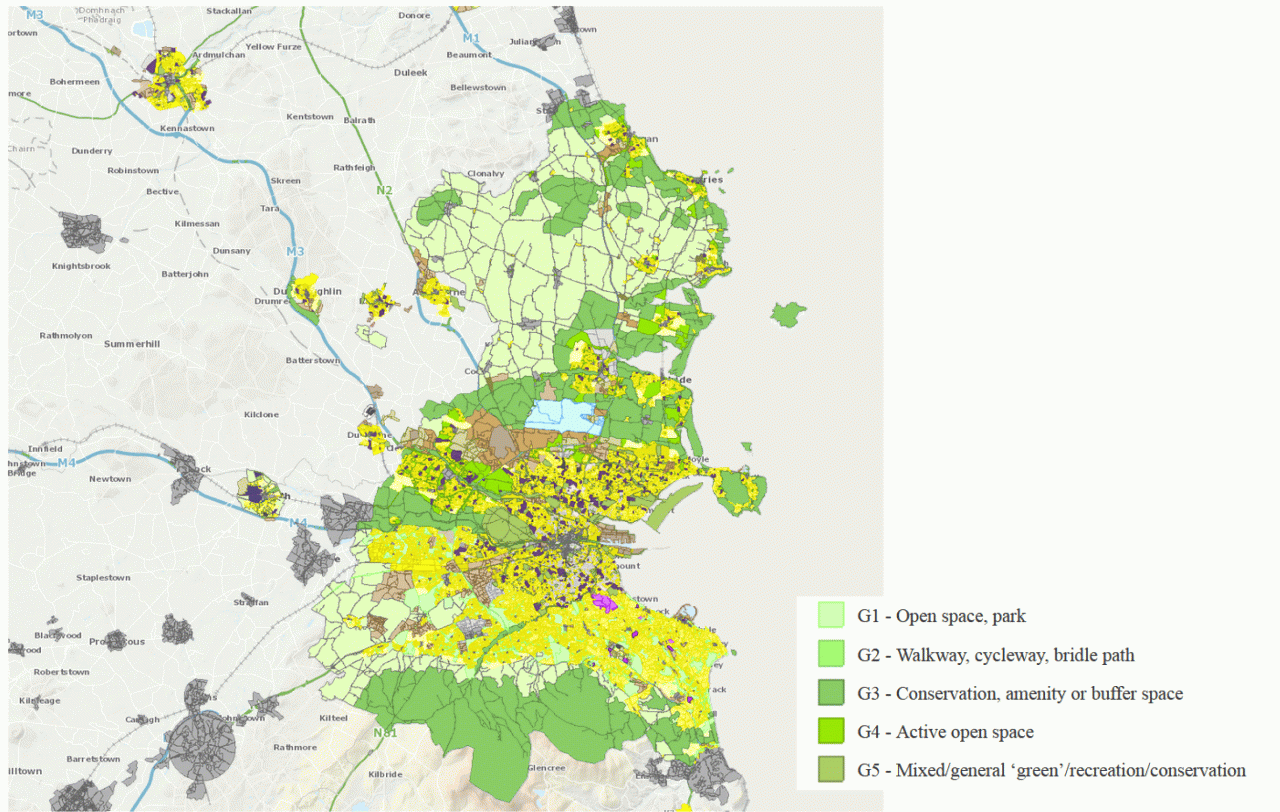Click the Kilclone place name

pos(261,414)
